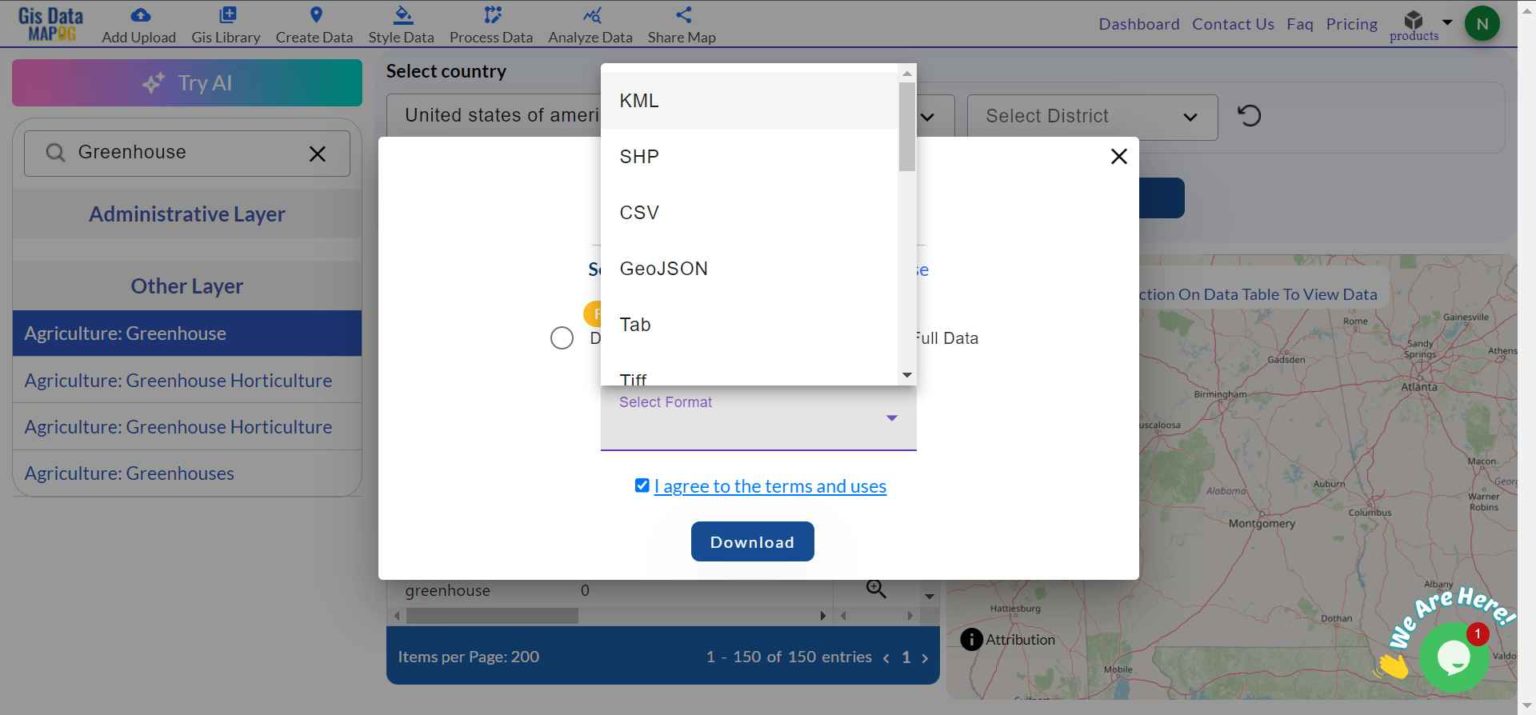Screen dimensions: 1536x715
Task: Select the Process Data tool
Action: point(490,23)
